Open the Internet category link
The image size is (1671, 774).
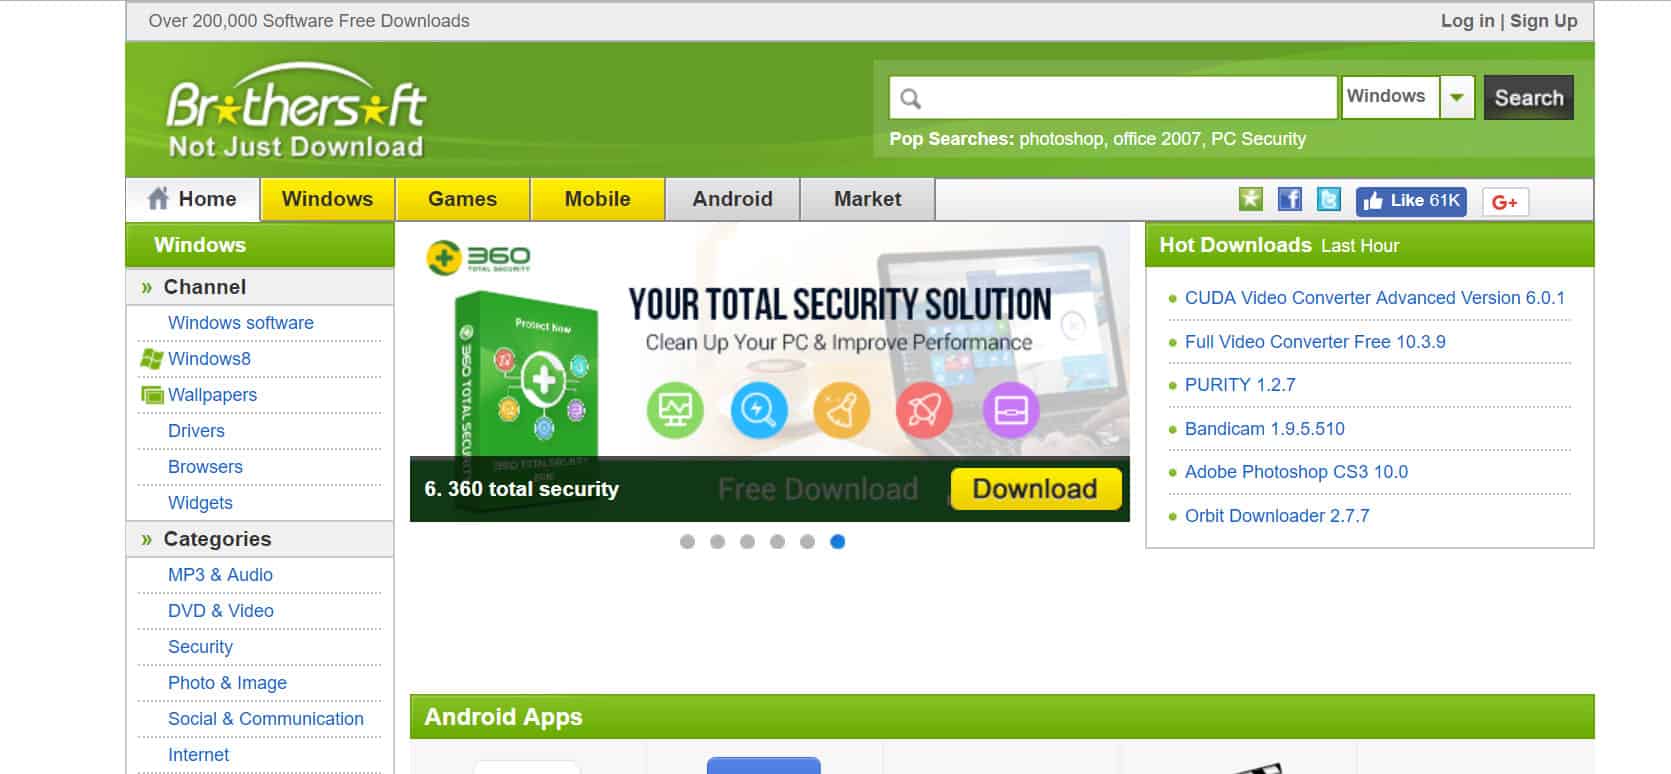coord(198,755)
